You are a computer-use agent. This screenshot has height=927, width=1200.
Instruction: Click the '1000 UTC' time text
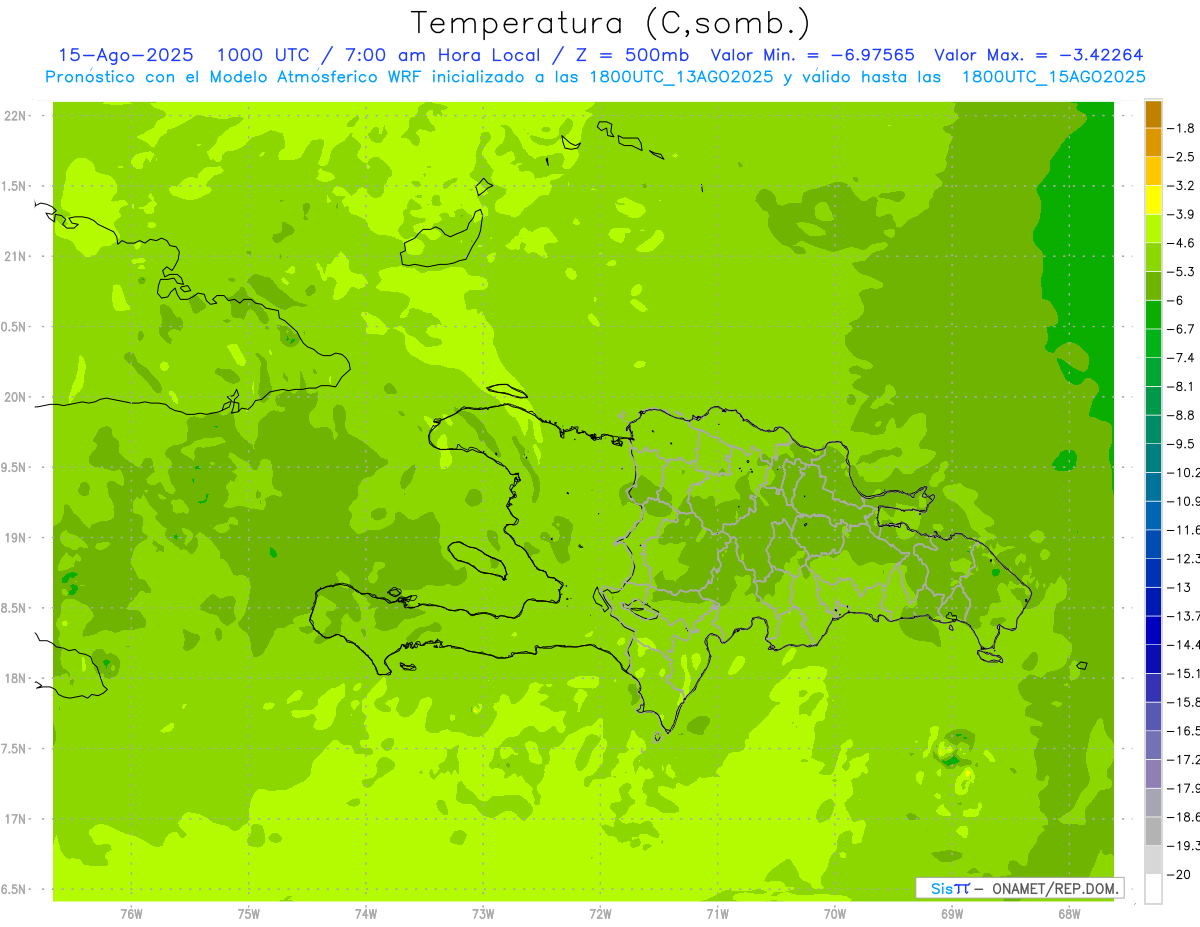pyautogui.click(x=263, y=55)
